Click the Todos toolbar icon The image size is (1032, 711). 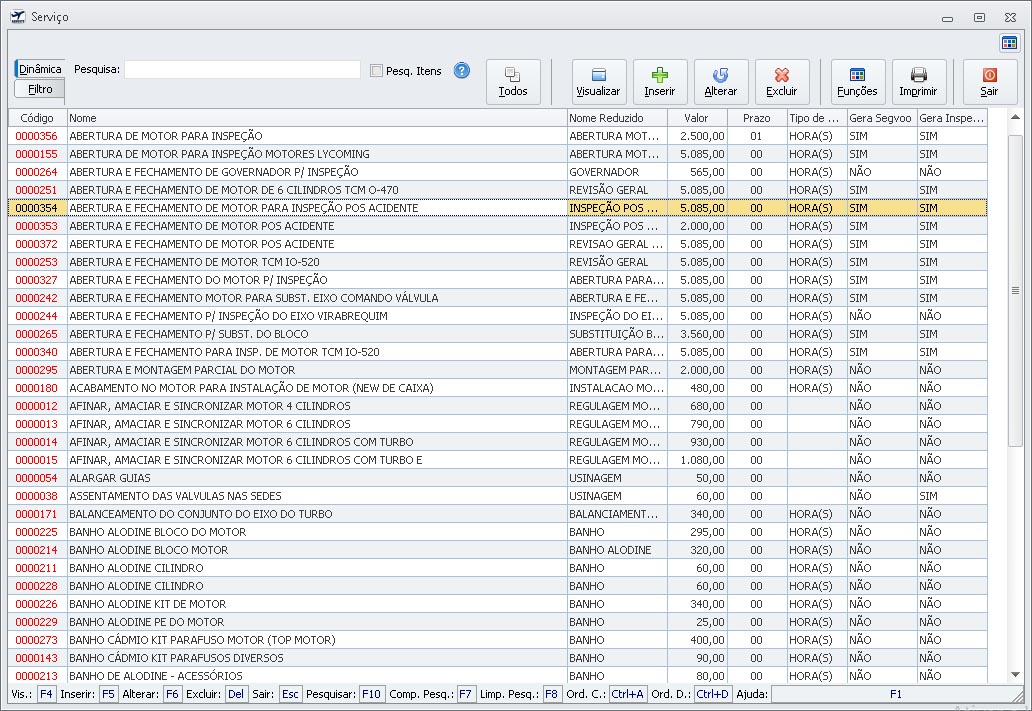point(513,81)
